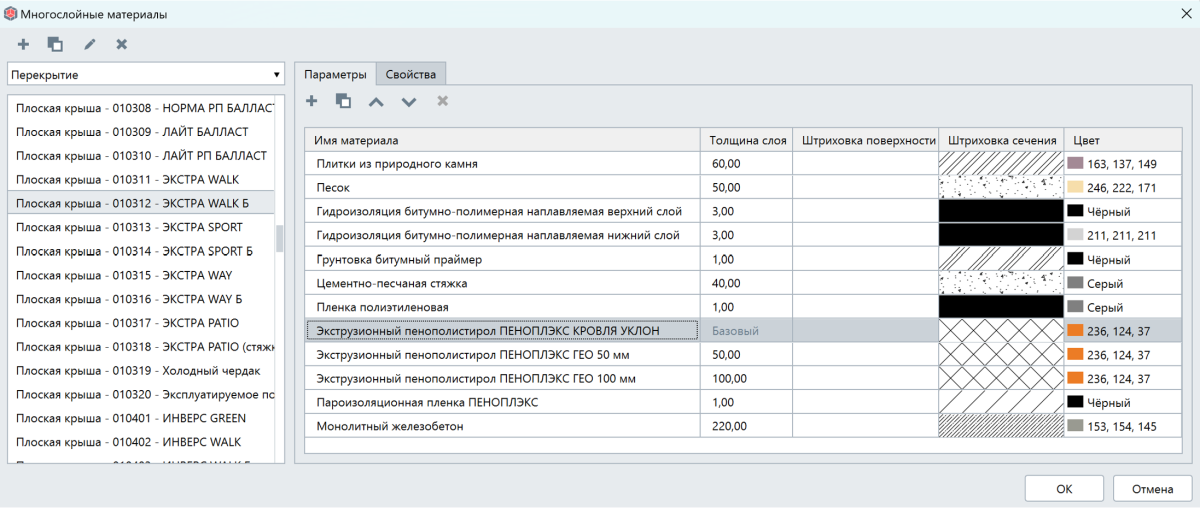Move the selected layer up
Image resolution: width=1200 pixels, height=508 pixels.
tap(376, 101)
